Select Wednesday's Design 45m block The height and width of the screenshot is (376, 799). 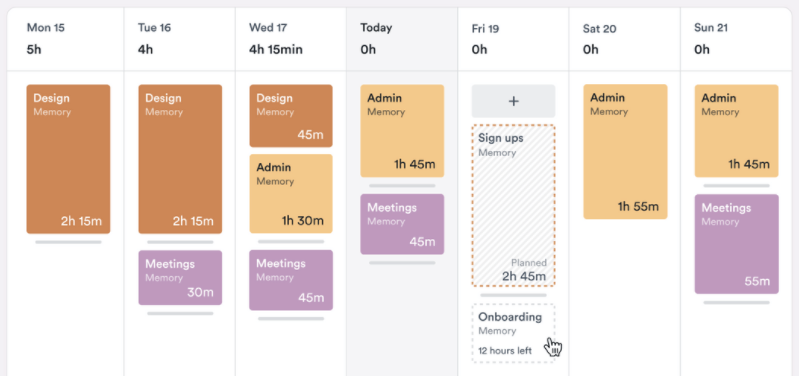(x=291, y=116)
